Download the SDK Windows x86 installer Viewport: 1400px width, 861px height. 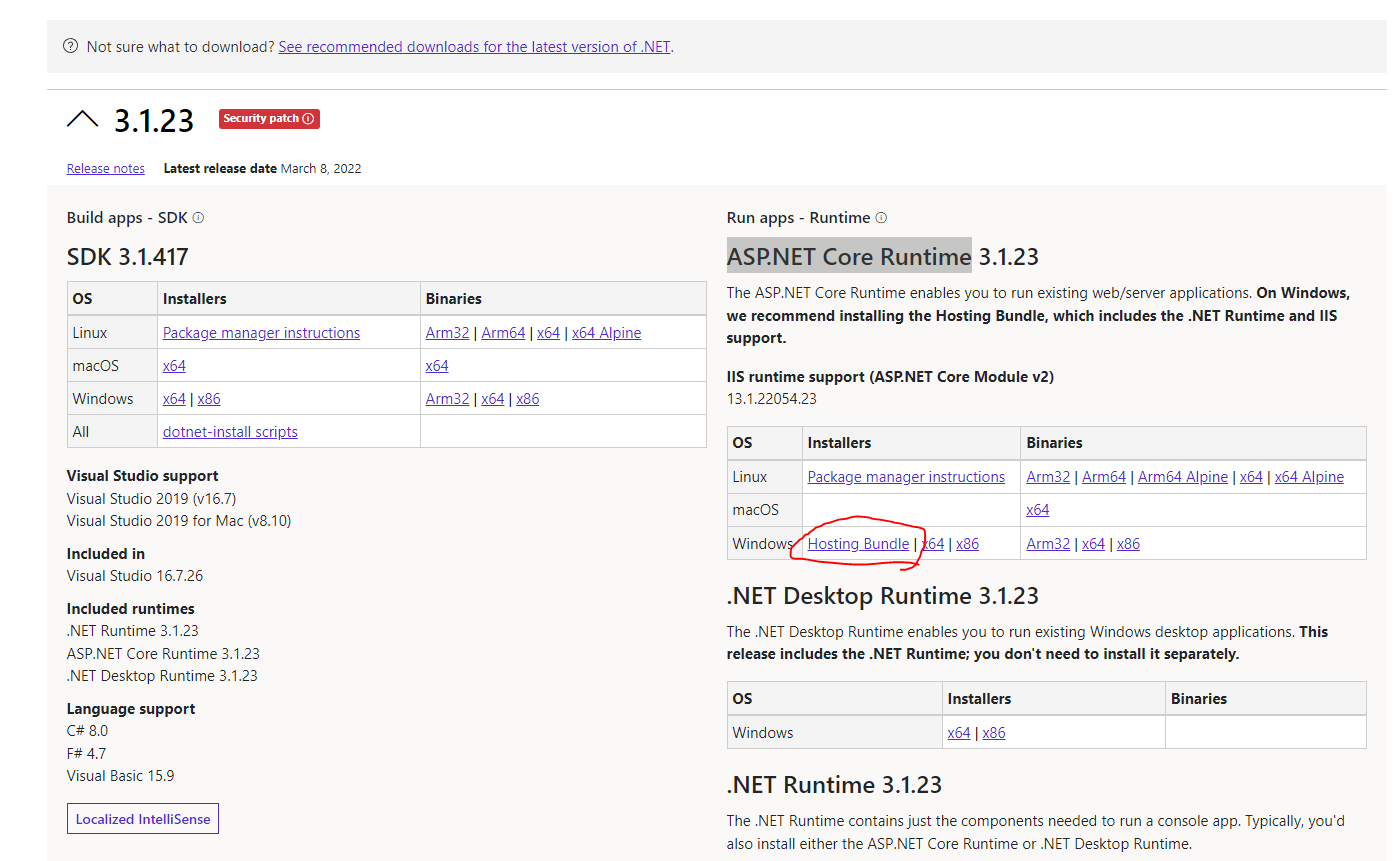[x=209, y=399]
